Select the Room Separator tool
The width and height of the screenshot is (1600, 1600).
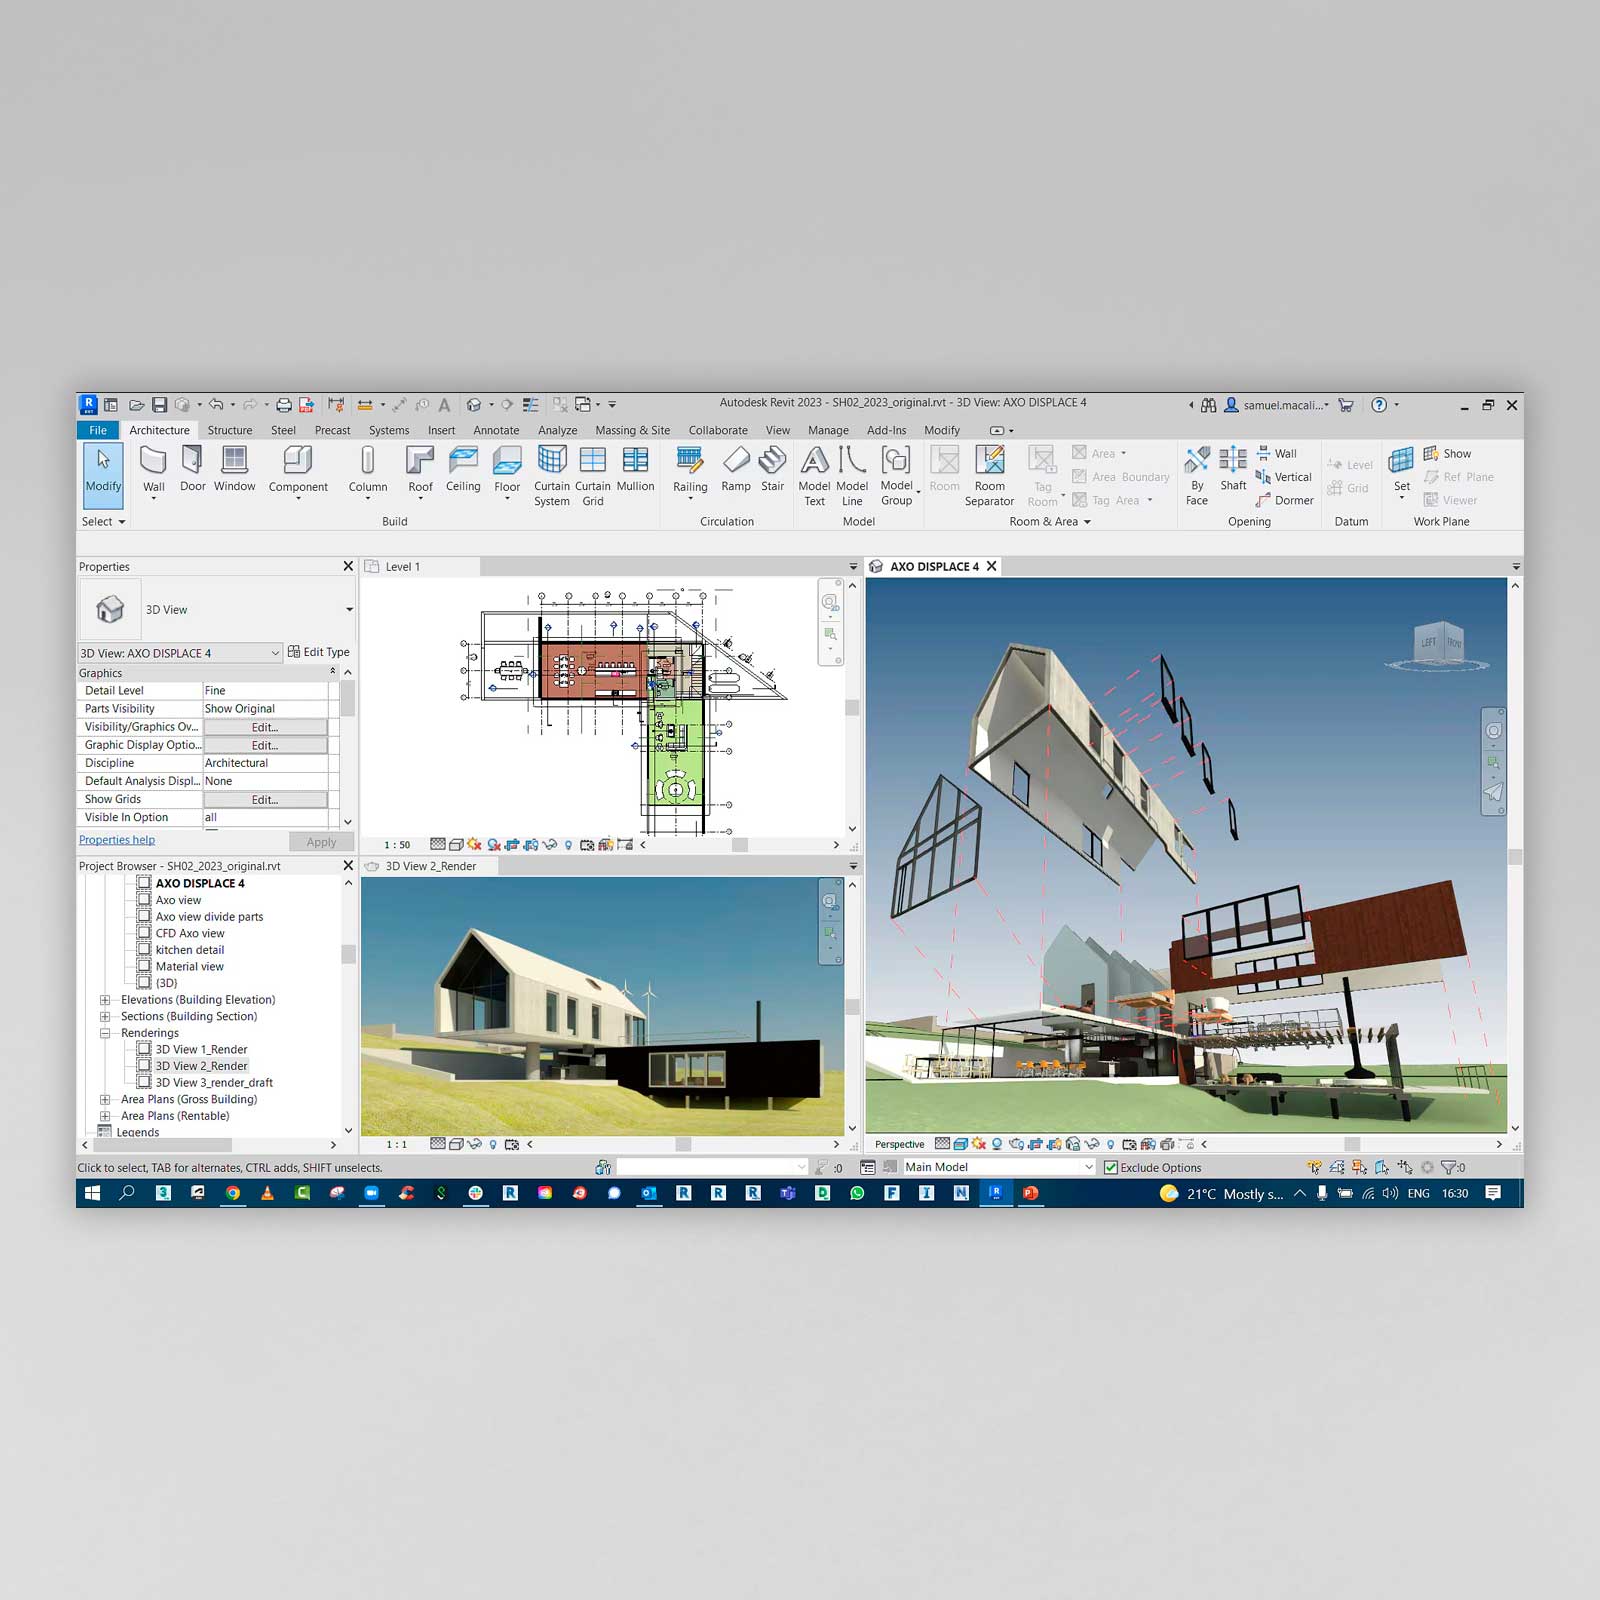coord(989,476)
